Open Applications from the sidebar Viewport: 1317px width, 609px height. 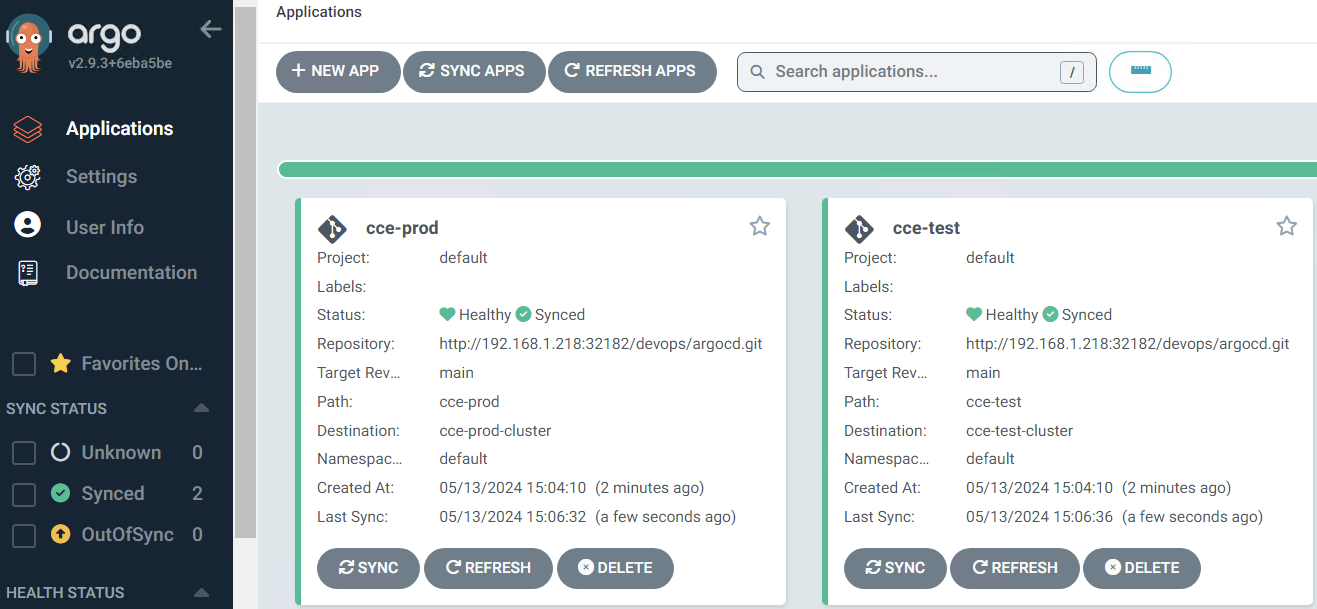click(119, 129)
